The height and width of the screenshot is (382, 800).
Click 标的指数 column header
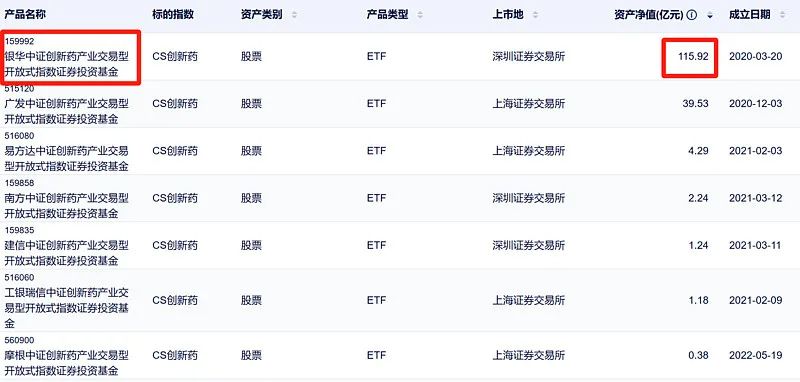[173, 15]
